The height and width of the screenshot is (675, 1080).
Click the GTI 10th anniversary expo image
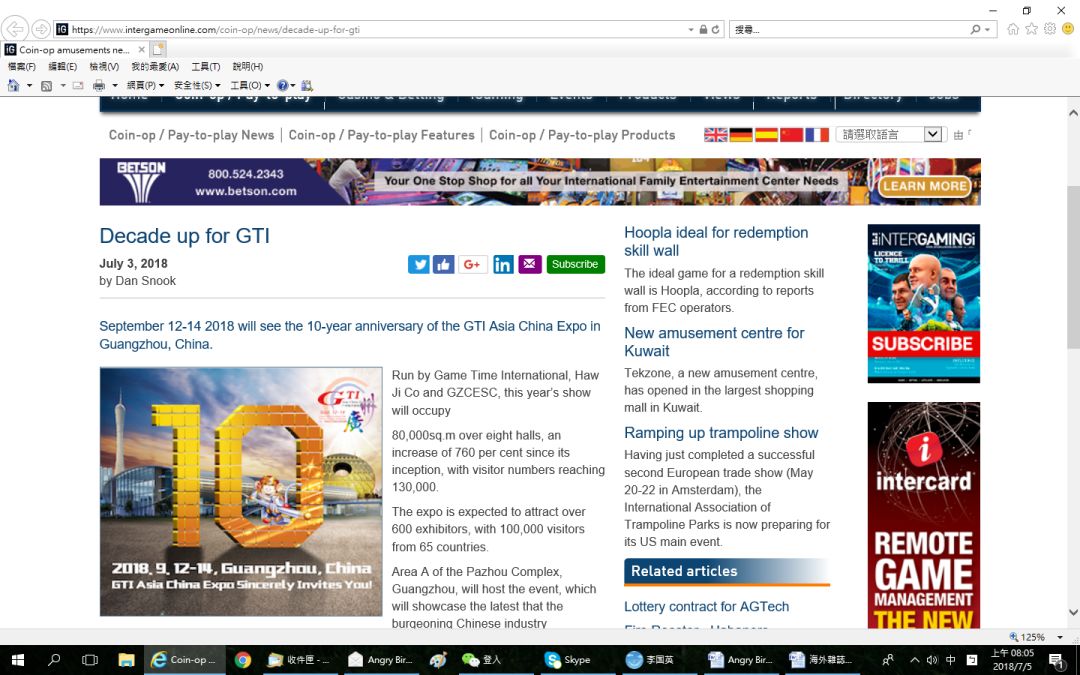[x=241, y=492]
